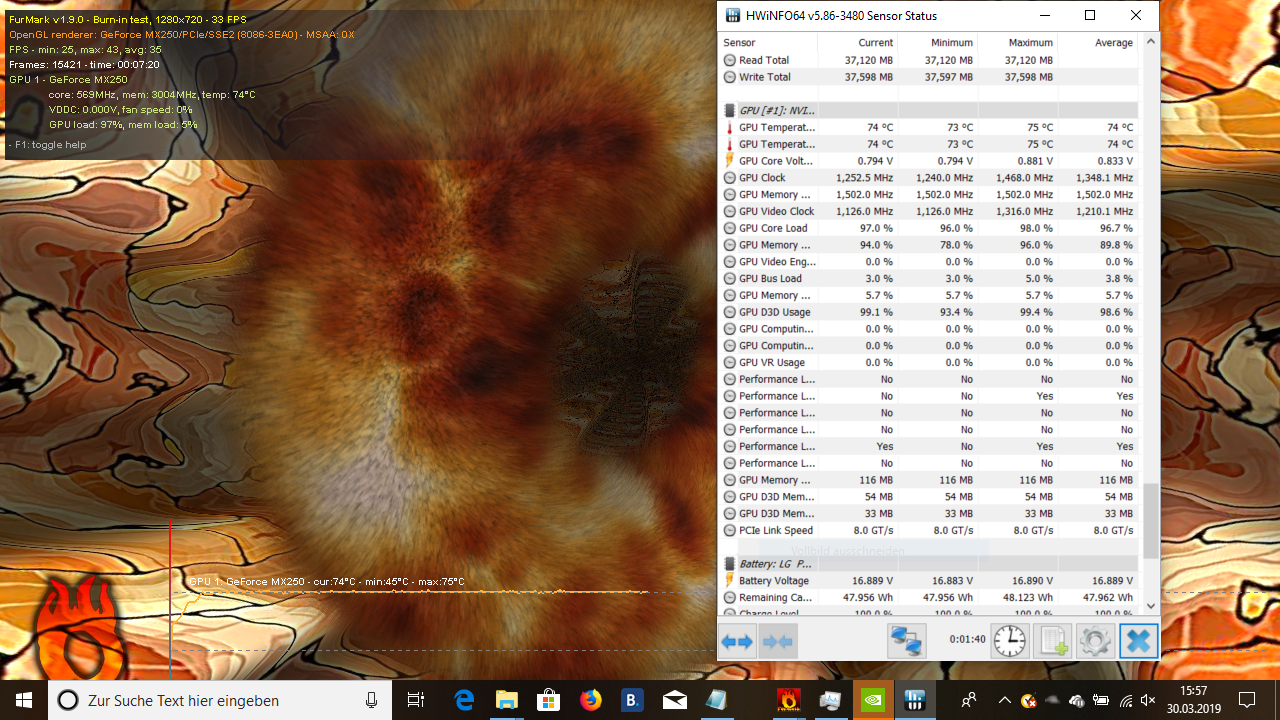Click the battery icon in the system tray
Image resolution: width=1280 pixels, height=720 pixels.
(x=1101, y=700)
